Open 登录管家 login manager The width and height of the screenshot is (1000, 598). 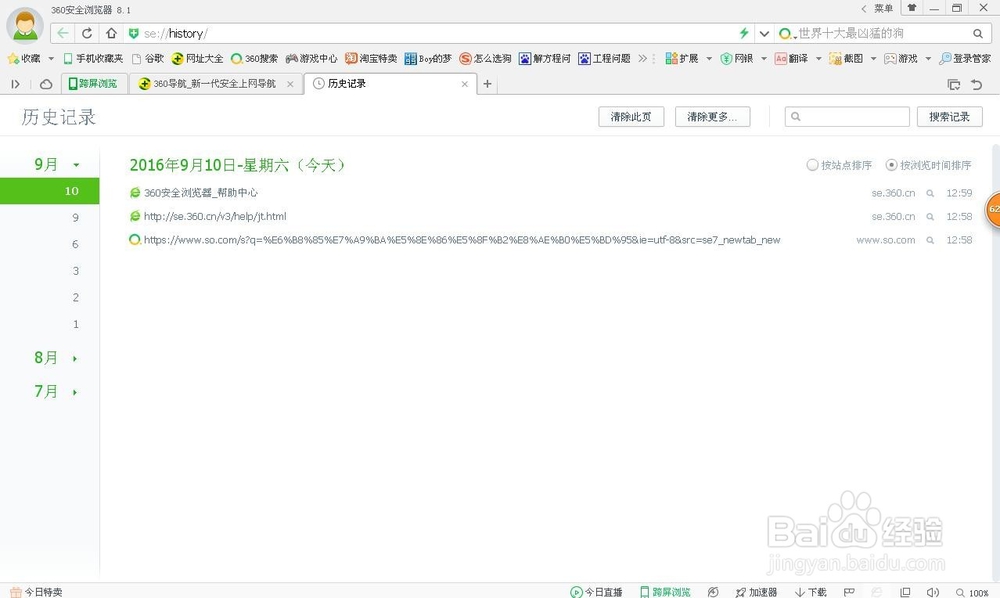click(965, 59)
